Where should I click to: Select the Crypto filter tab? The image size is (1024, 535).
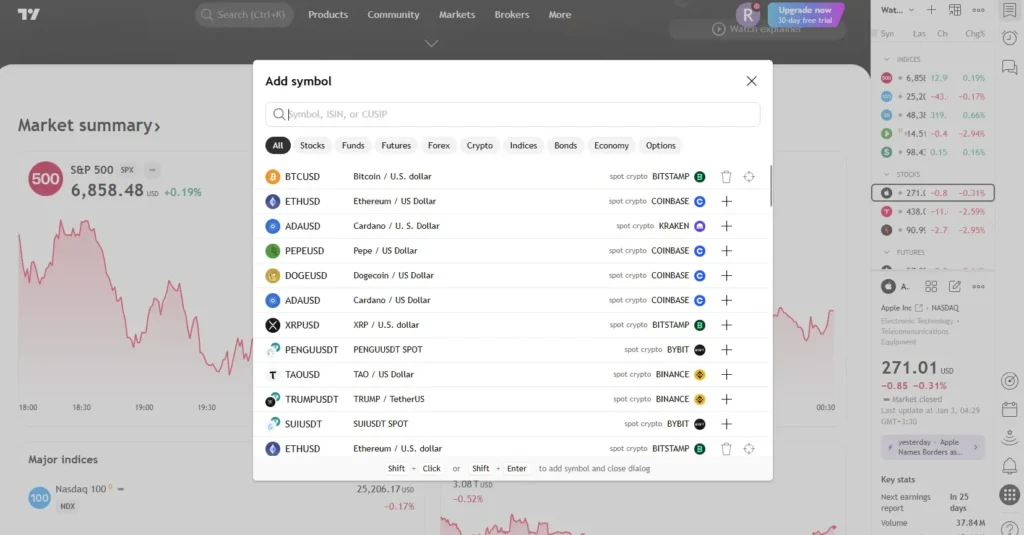point(480,146)
